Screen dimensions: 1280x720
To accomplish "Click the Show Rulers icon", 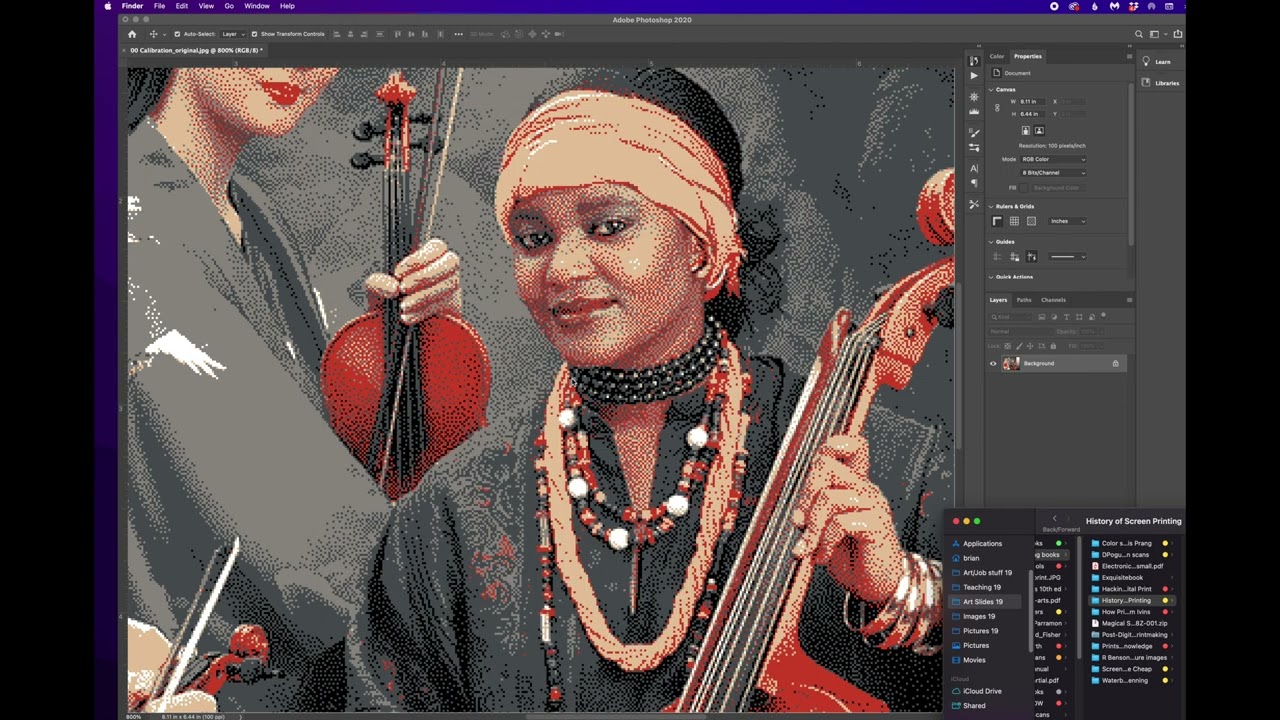I will click(997, 221).
